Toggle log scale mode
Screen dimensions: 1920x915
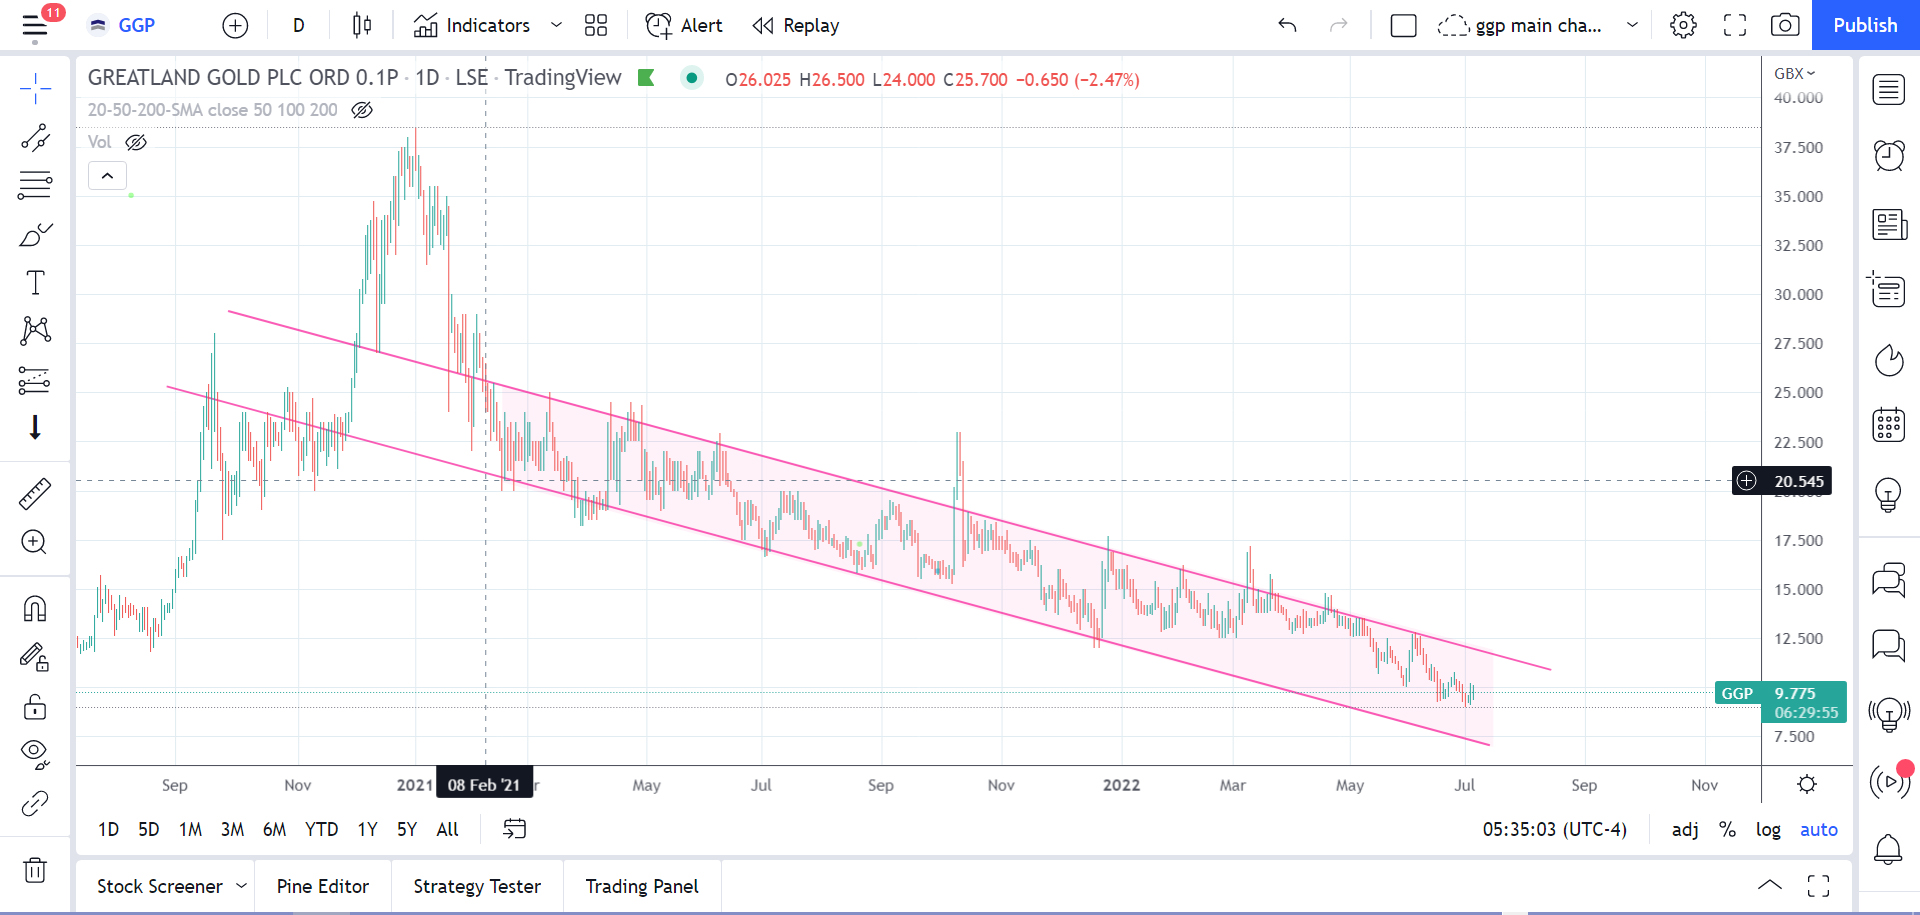tap(1768, 829)
